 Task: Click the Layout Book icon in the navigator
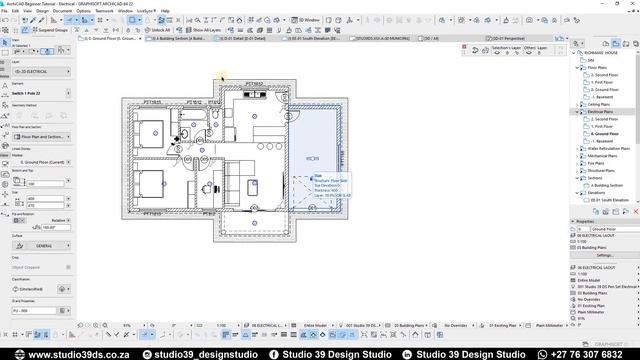626,44
